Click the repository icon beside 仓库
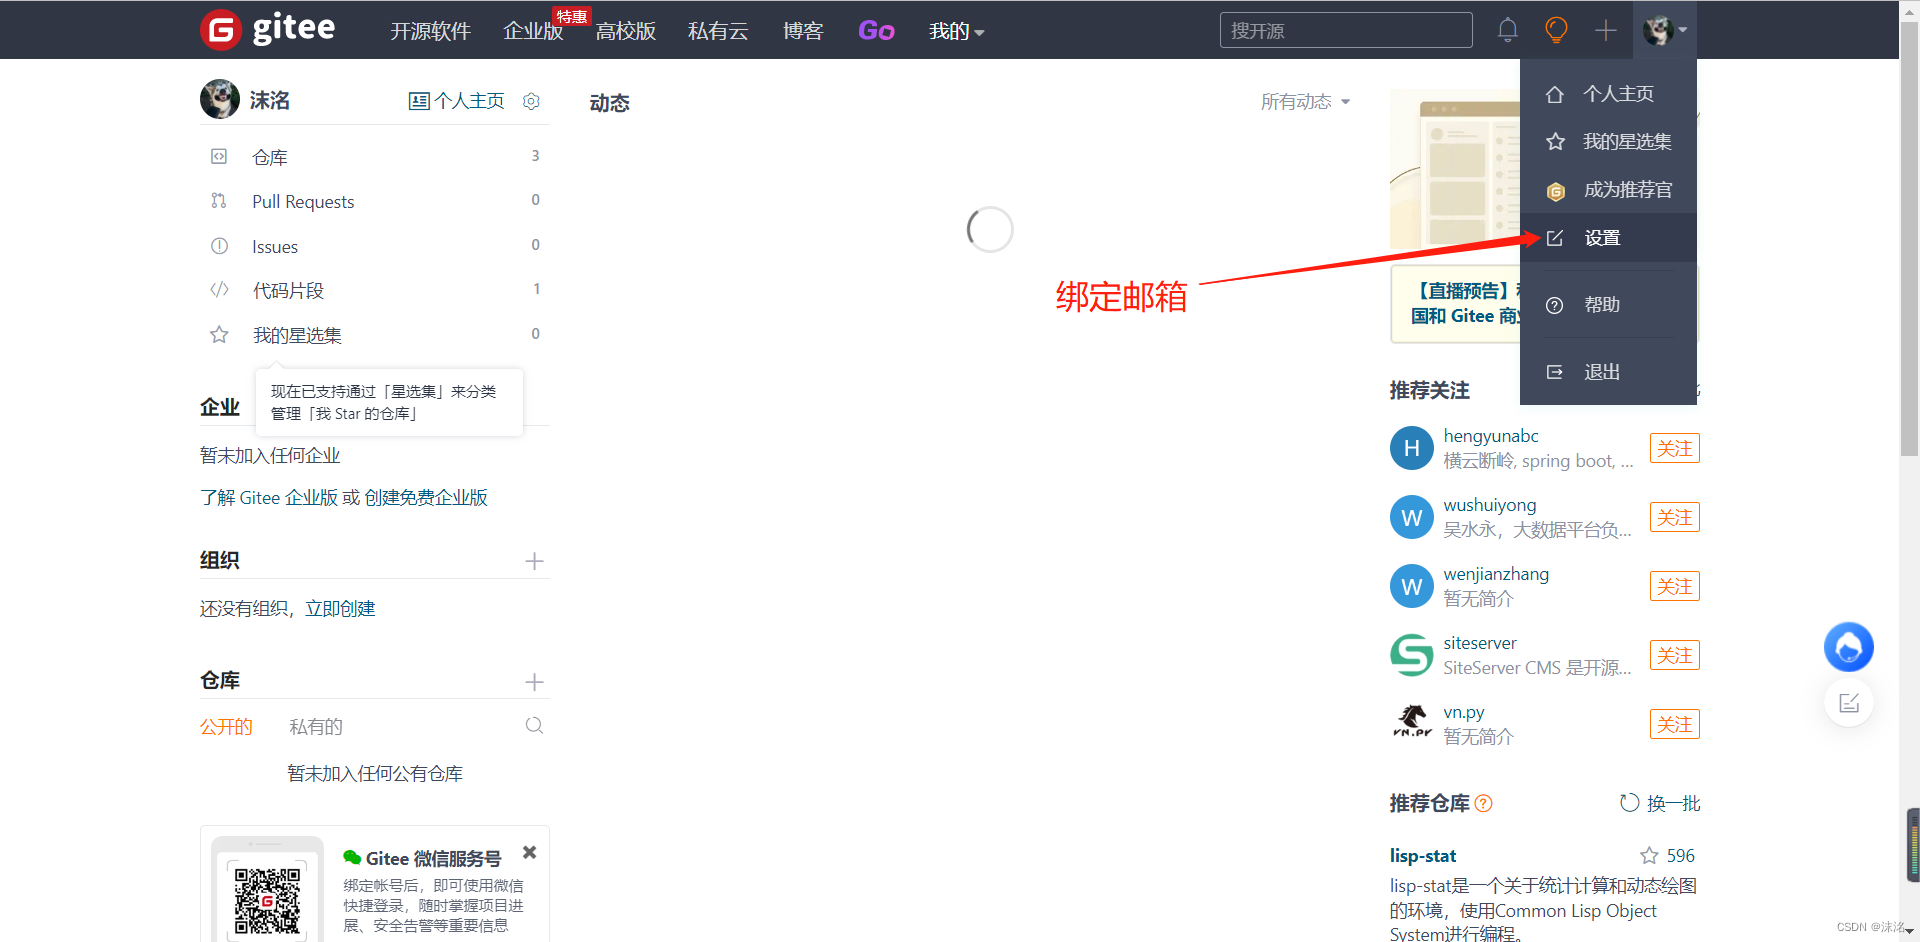Image resolution: width=1920 pixels, height=942 pixels. pyautogui.click(x=219, y=156)
